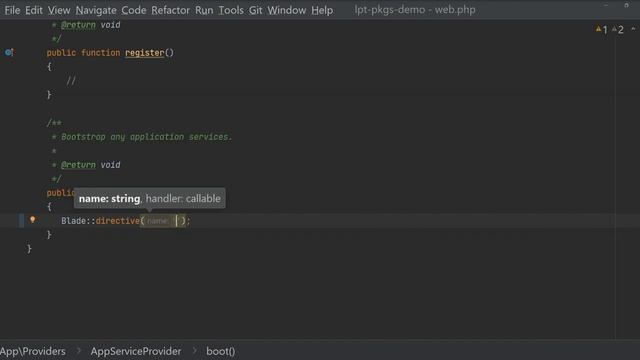Image resolution: width=640 pixels, height=360 pixels.
Task: Select boot() breadcrumb
Action: pyautogui.click(x=220, y=351)
